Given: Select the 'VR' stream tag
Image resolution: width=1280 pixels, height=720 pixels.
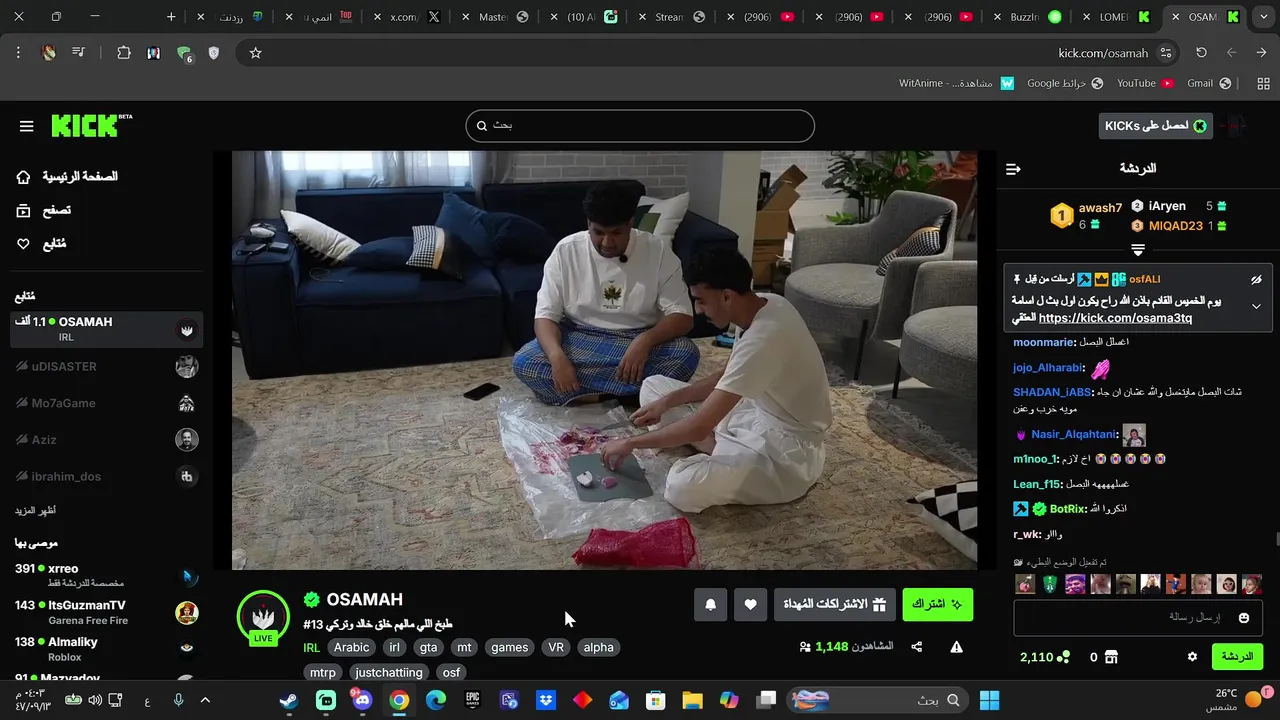Looking at the screenshot, I should click(x=556, y=647).
